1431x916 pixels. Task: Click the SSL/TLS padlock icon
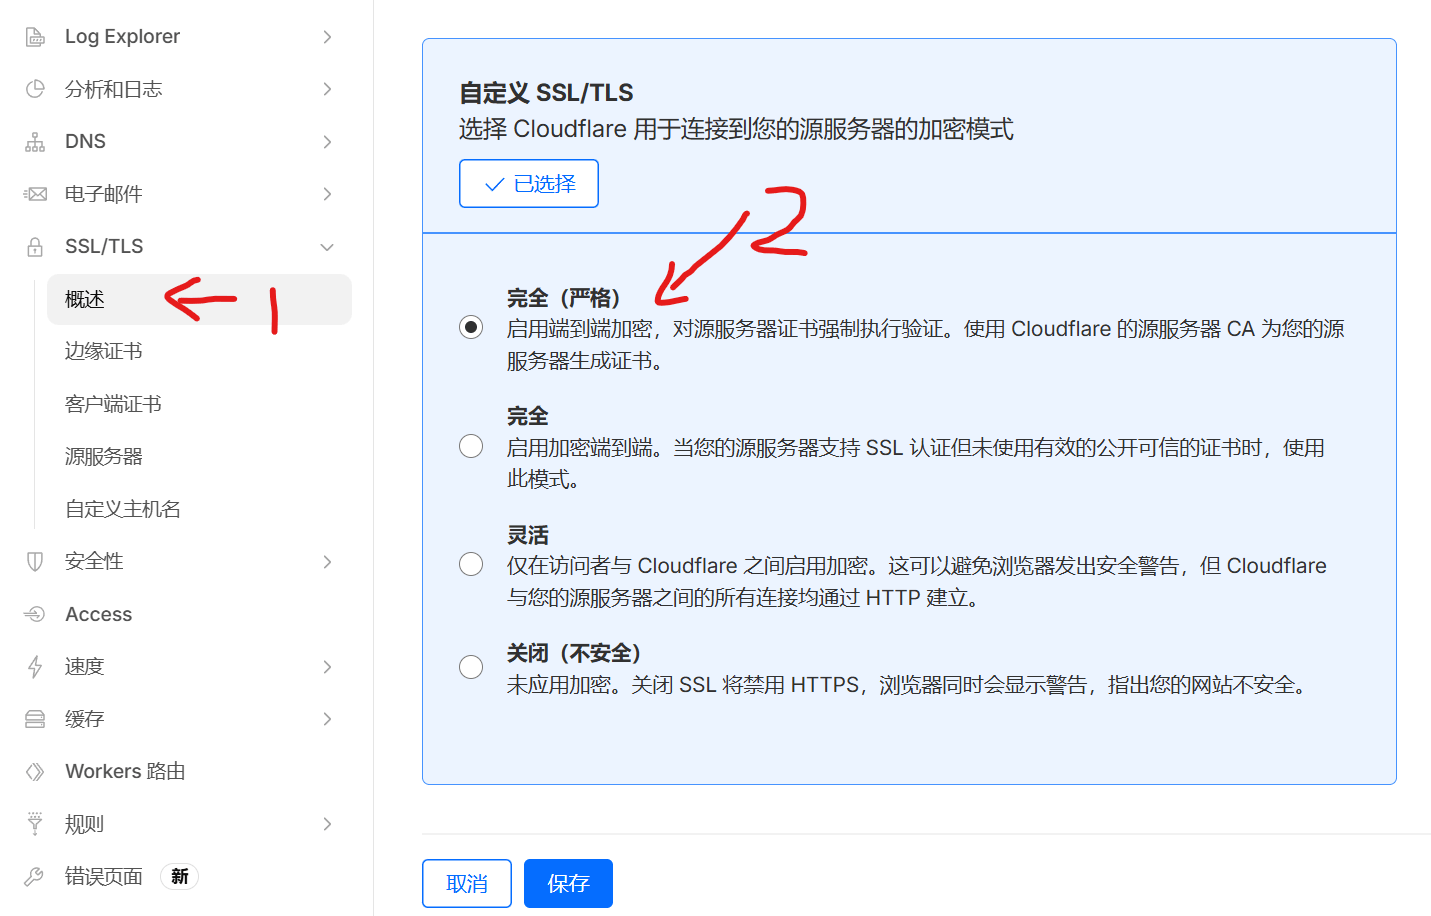(x=35, y=247)
